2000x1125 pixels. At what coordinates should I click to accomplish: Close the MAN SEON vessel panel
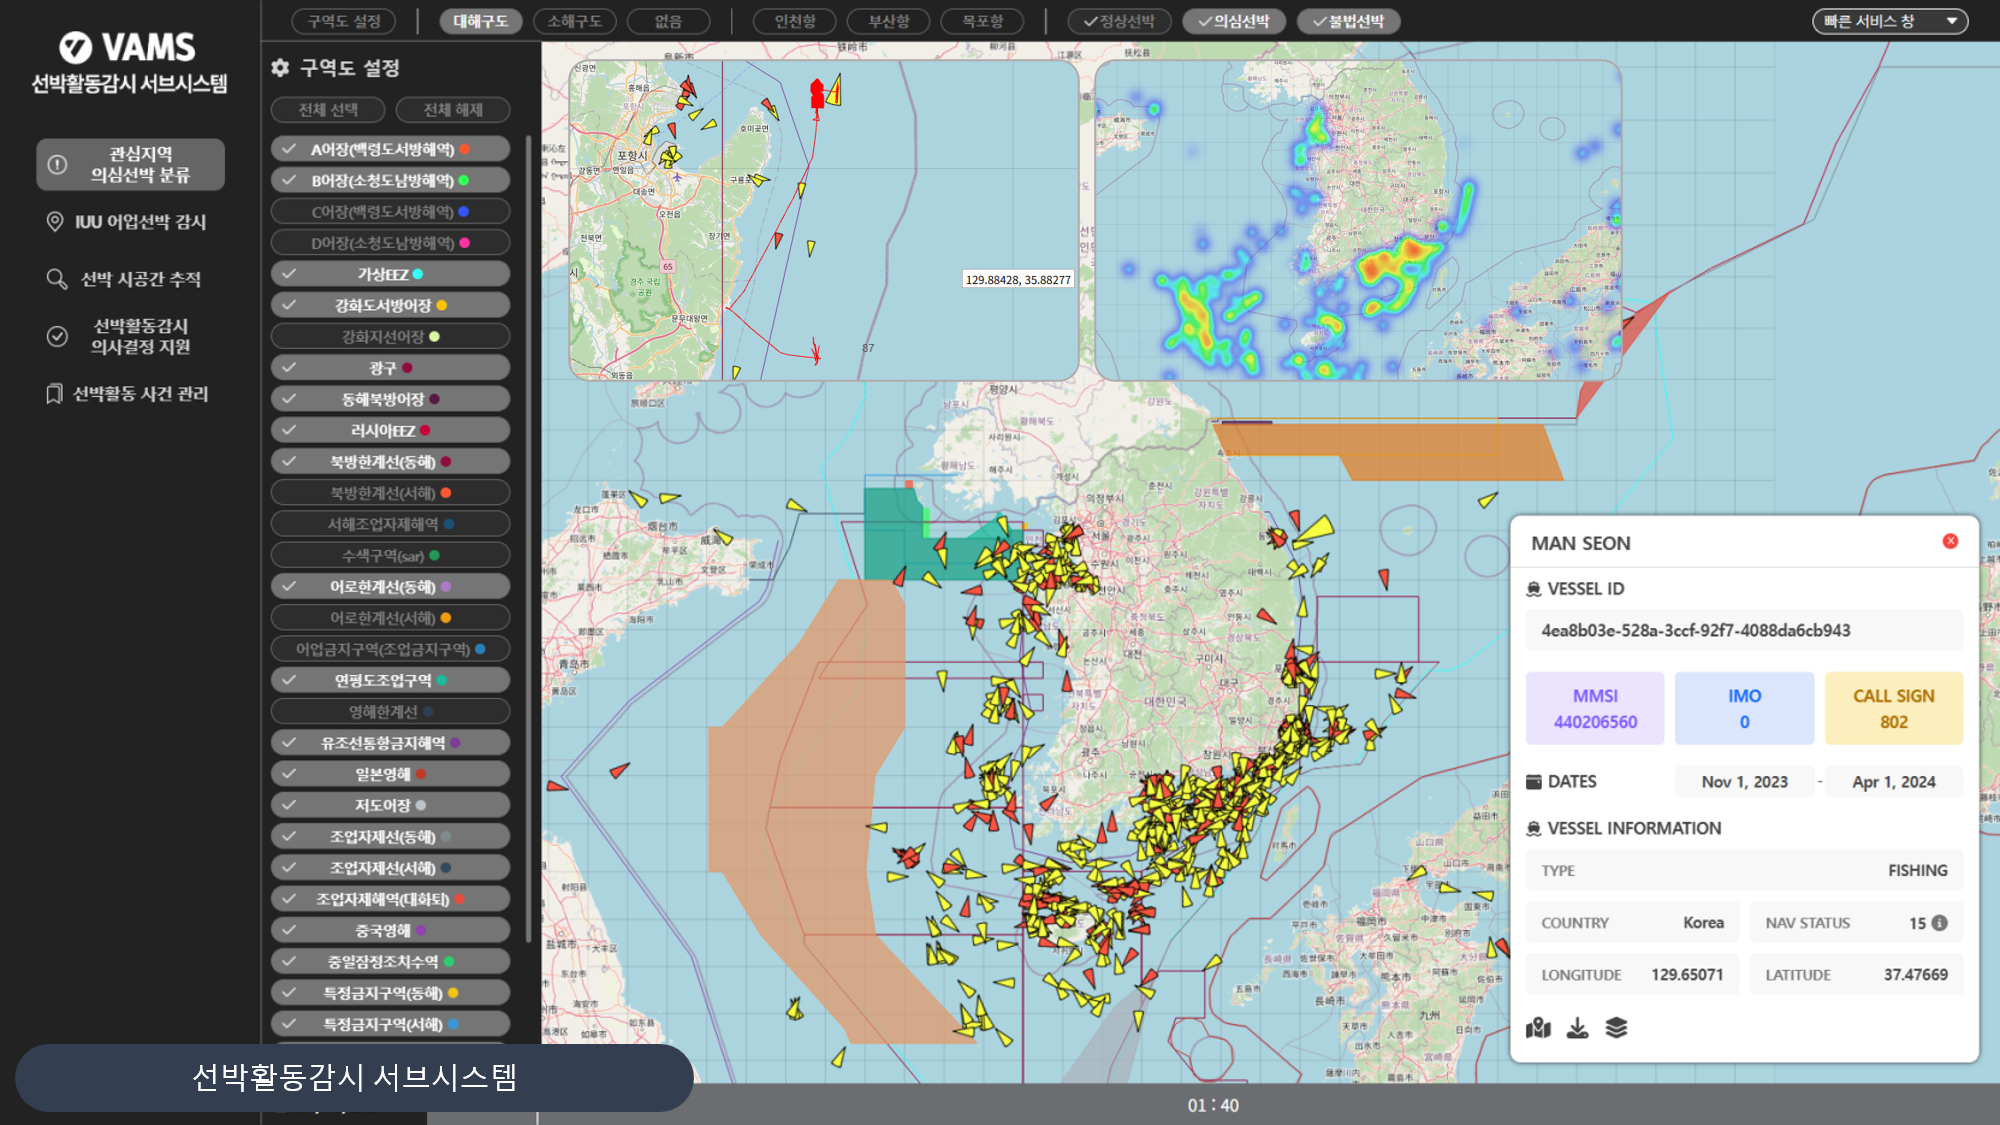[1950, 541]
